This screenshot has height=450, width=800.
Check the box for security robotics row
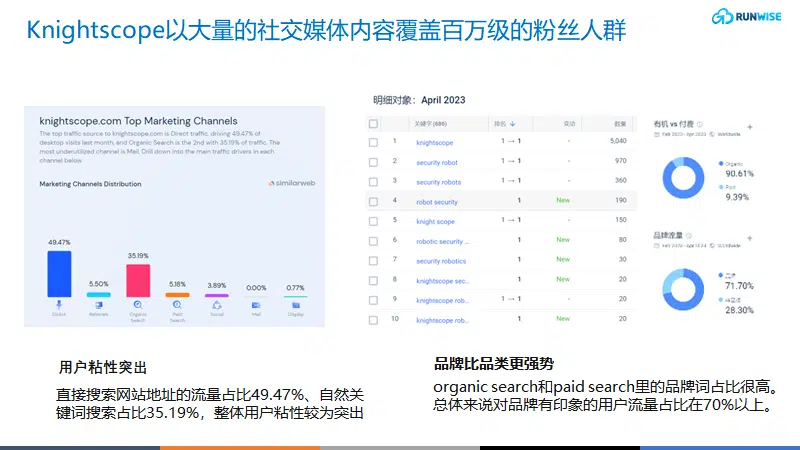click(373, 261)
